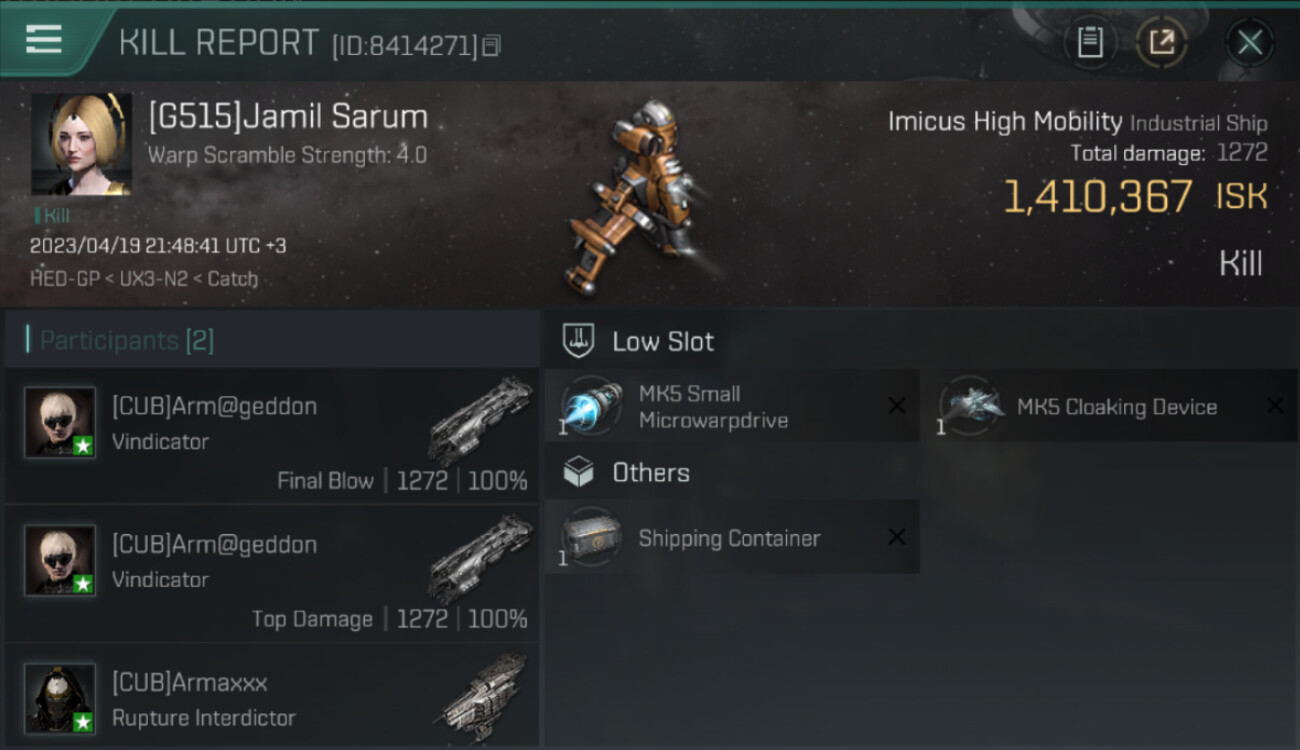View Jamil Sarum's character portrait
The width and height of the screenshot is (1300, 750).
pos(81,145)
